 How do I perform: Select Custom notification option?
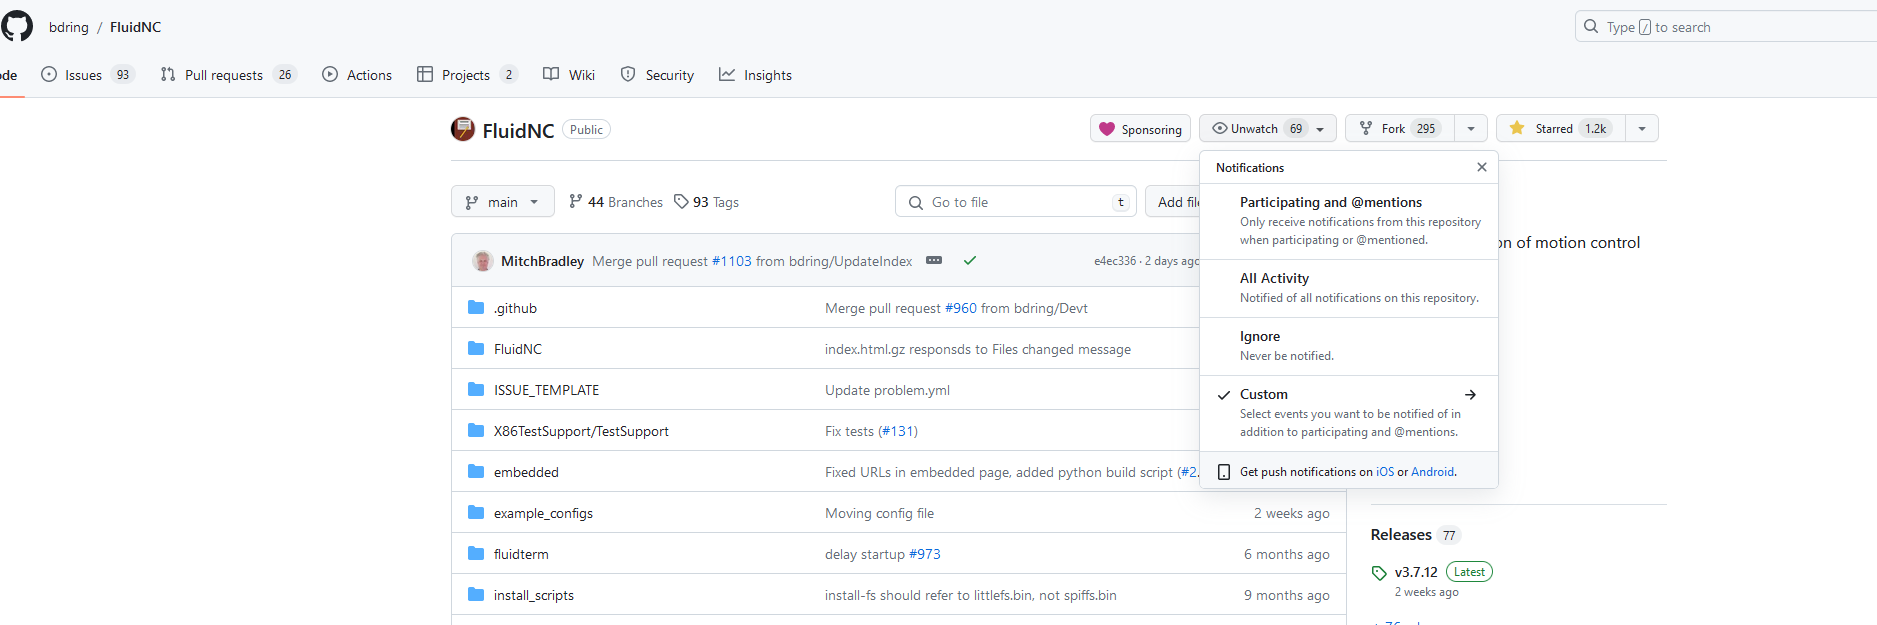tap(1349, 413)
